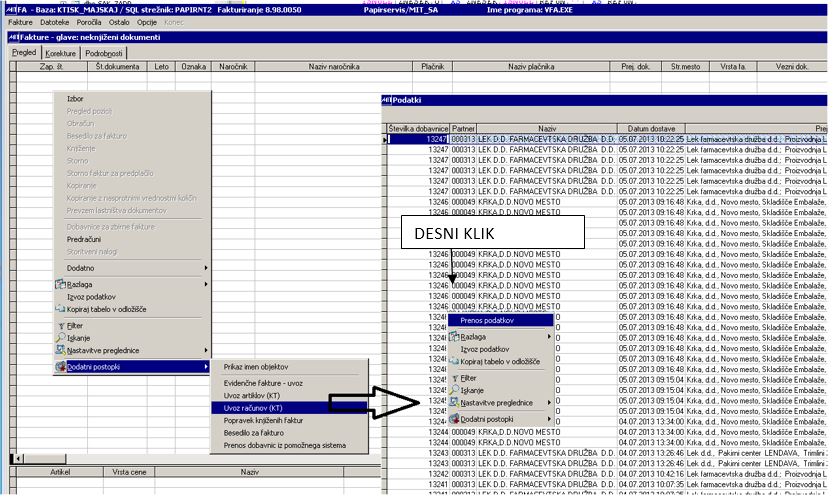Screen dimensions: 836x502
Task: Click the Razlaga icon in left context menu
Action: pos(60,284)
